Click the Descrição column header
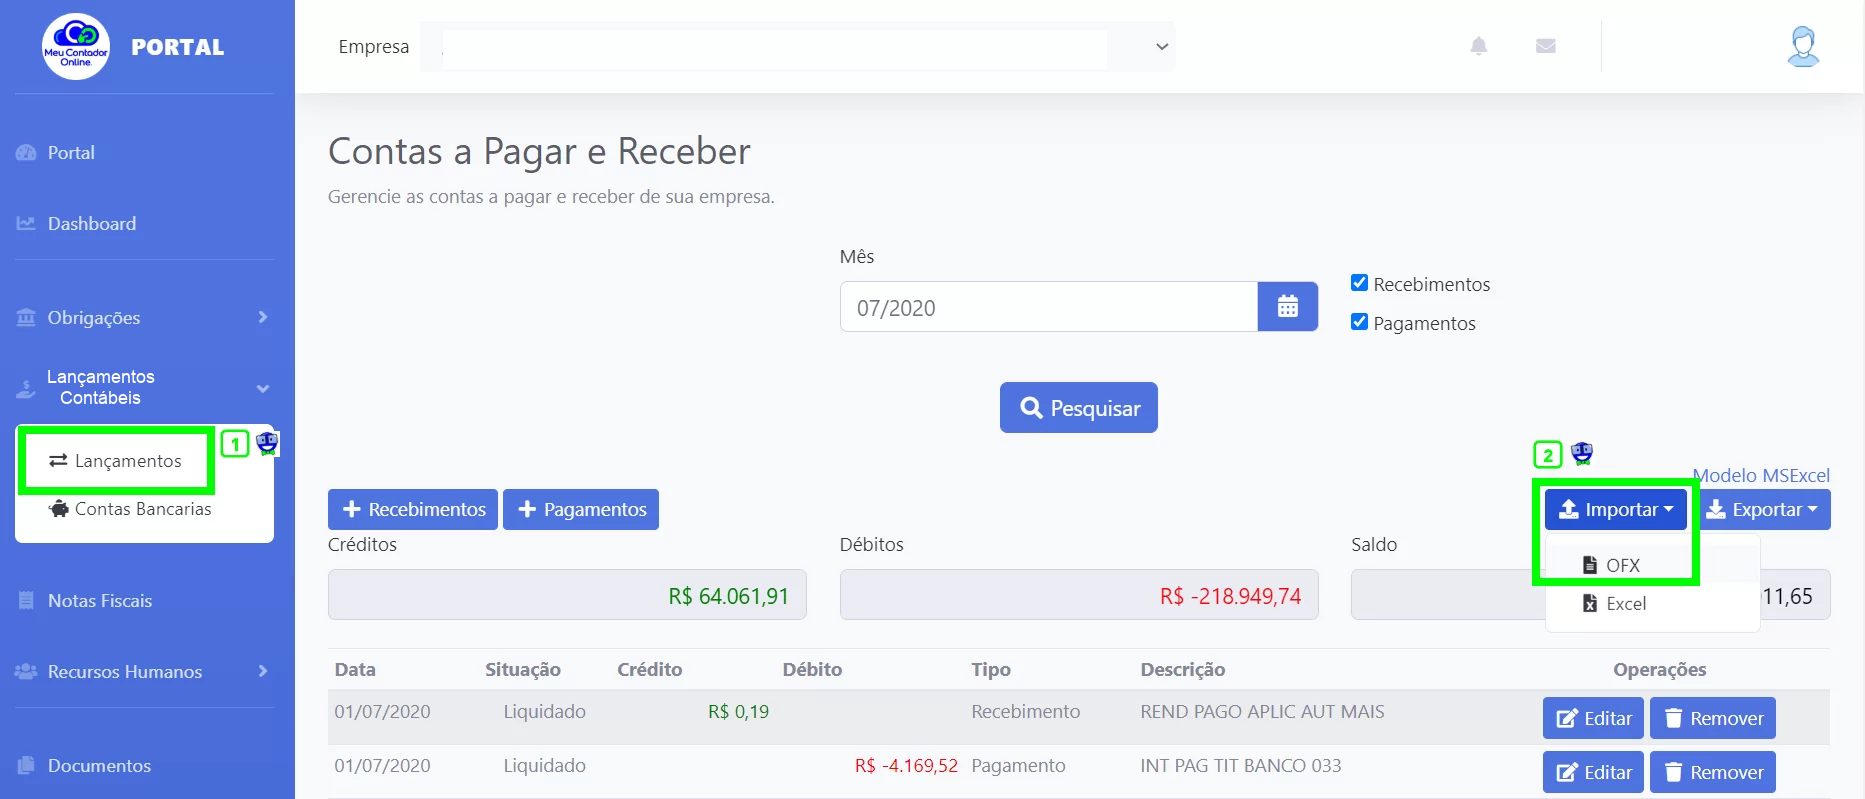 pos(1183,670)
